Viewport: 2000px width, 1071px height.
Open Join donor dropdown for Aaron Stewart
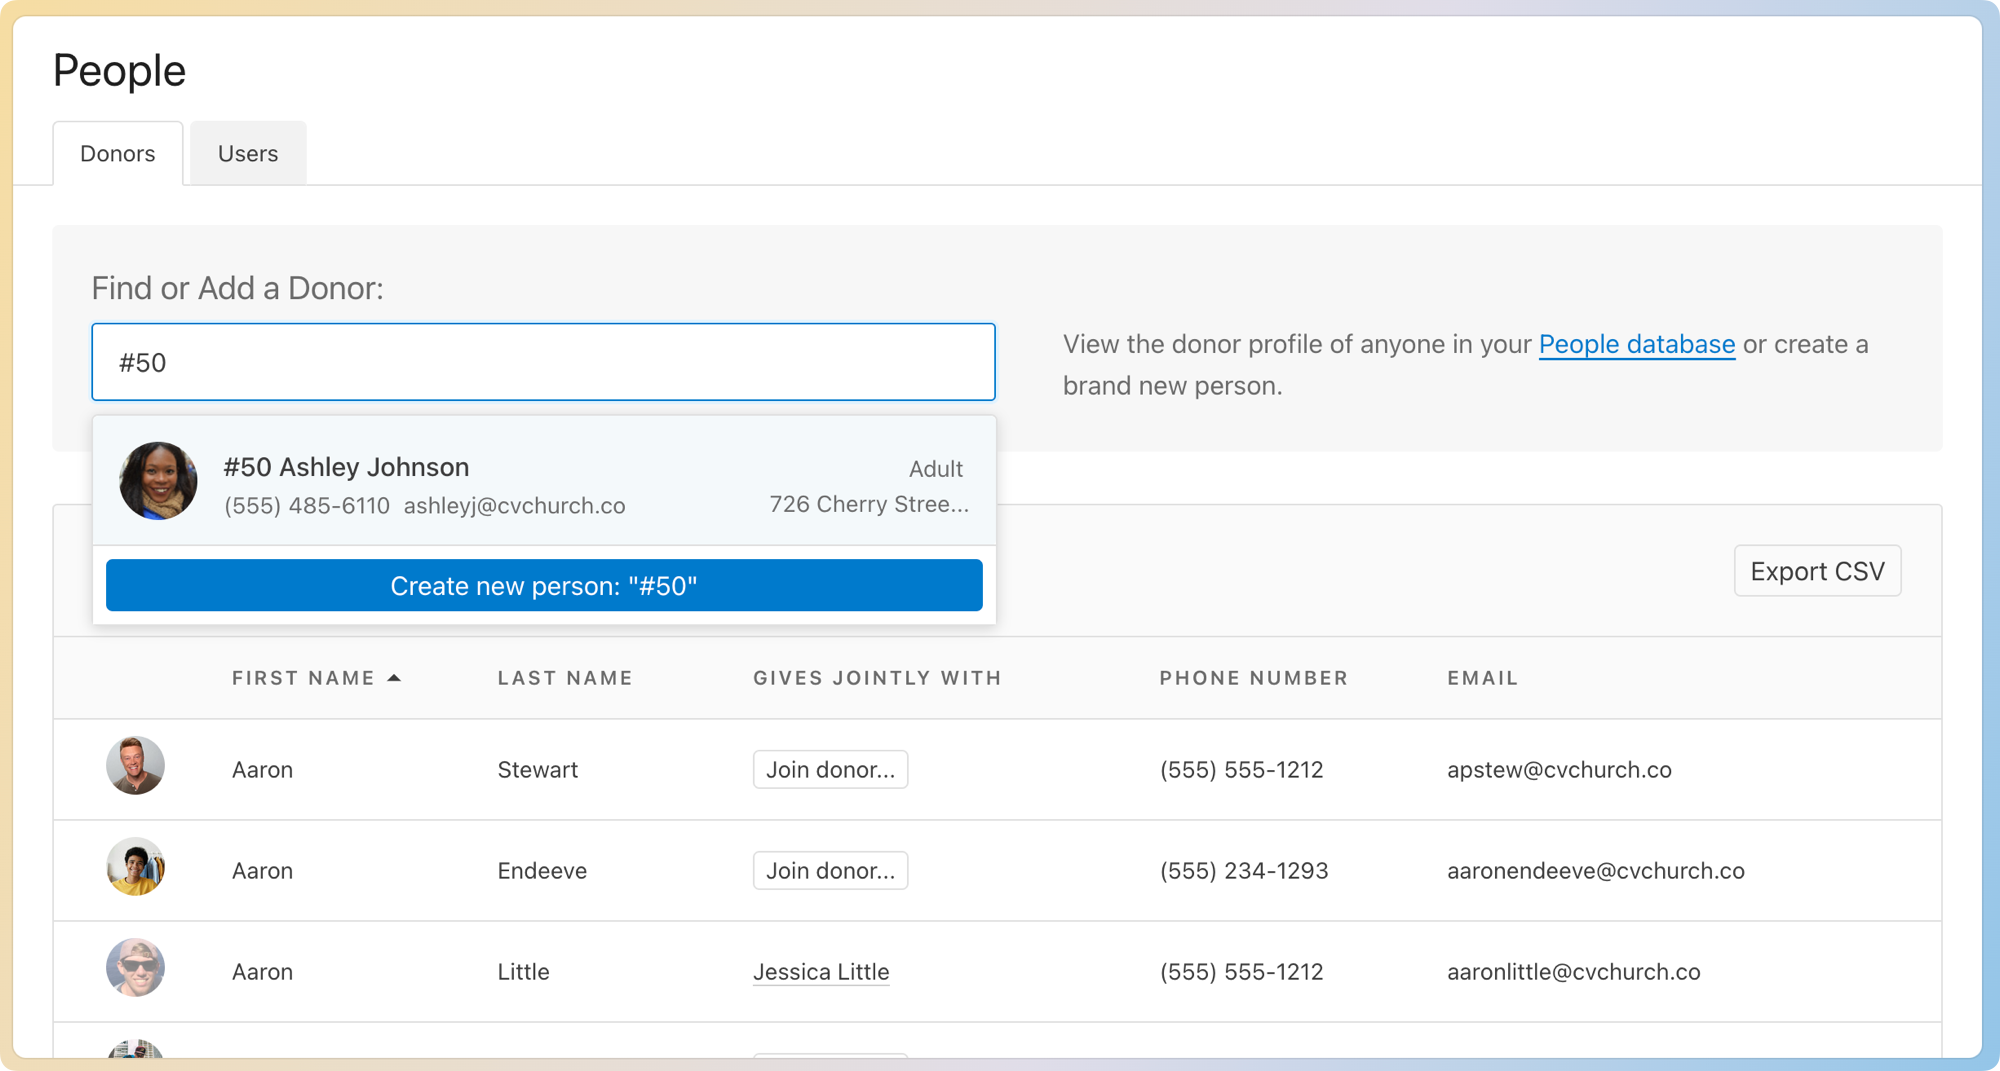830,770
